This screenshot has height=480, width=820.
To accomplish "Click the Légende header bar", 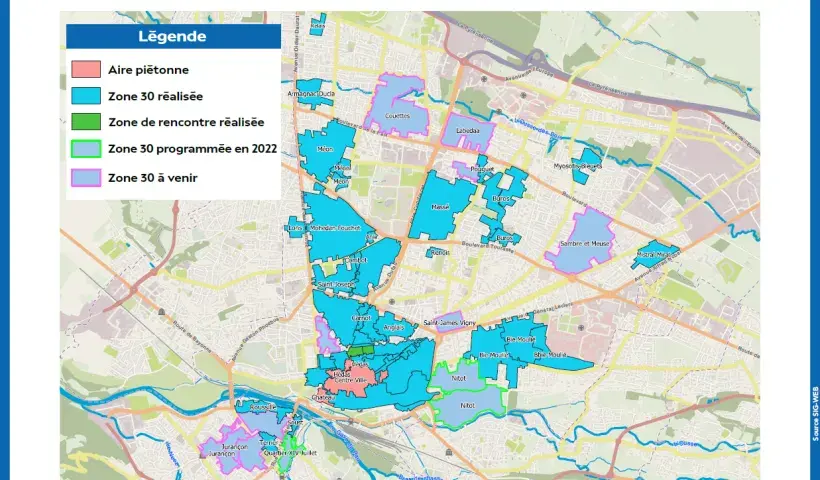I will pyautogui.click(x=173, y=37).
